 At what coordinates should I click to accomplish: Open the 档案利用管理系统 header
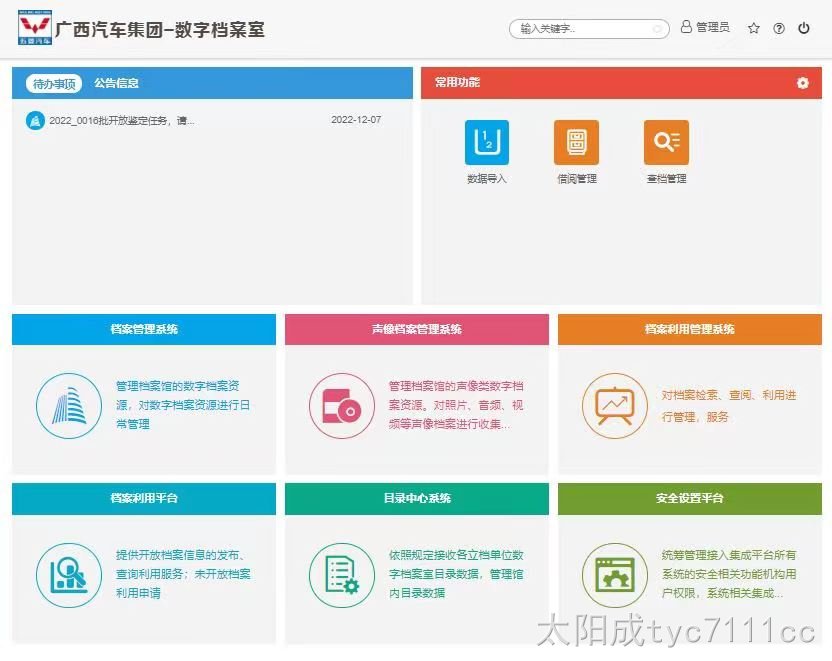point(690,329)
